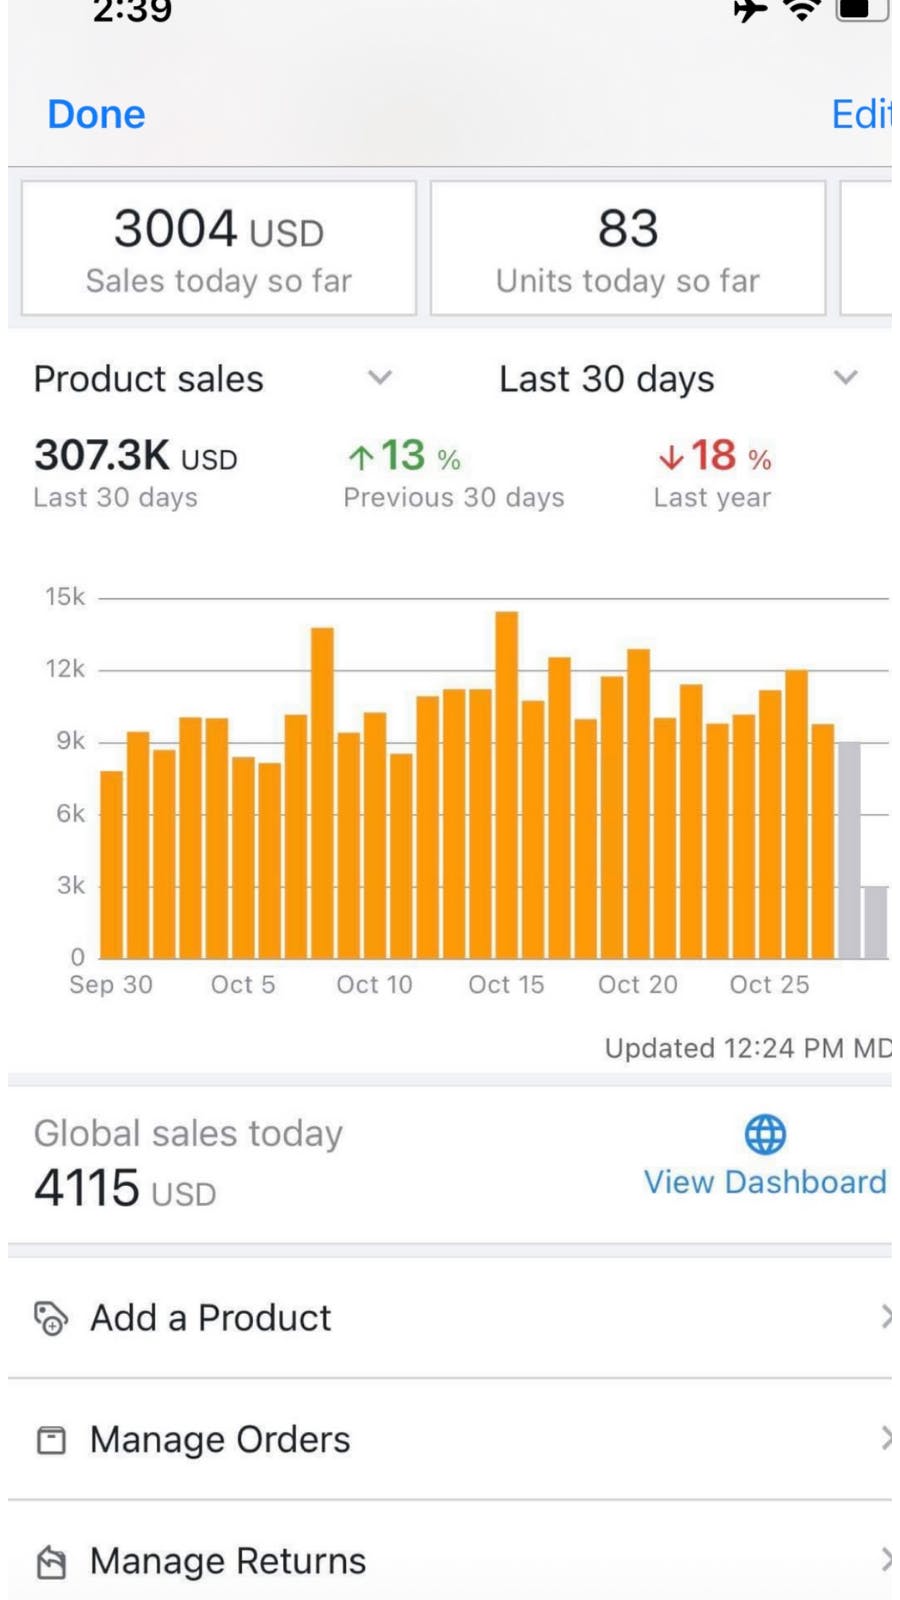Tap the Edit button

point(860,114)
